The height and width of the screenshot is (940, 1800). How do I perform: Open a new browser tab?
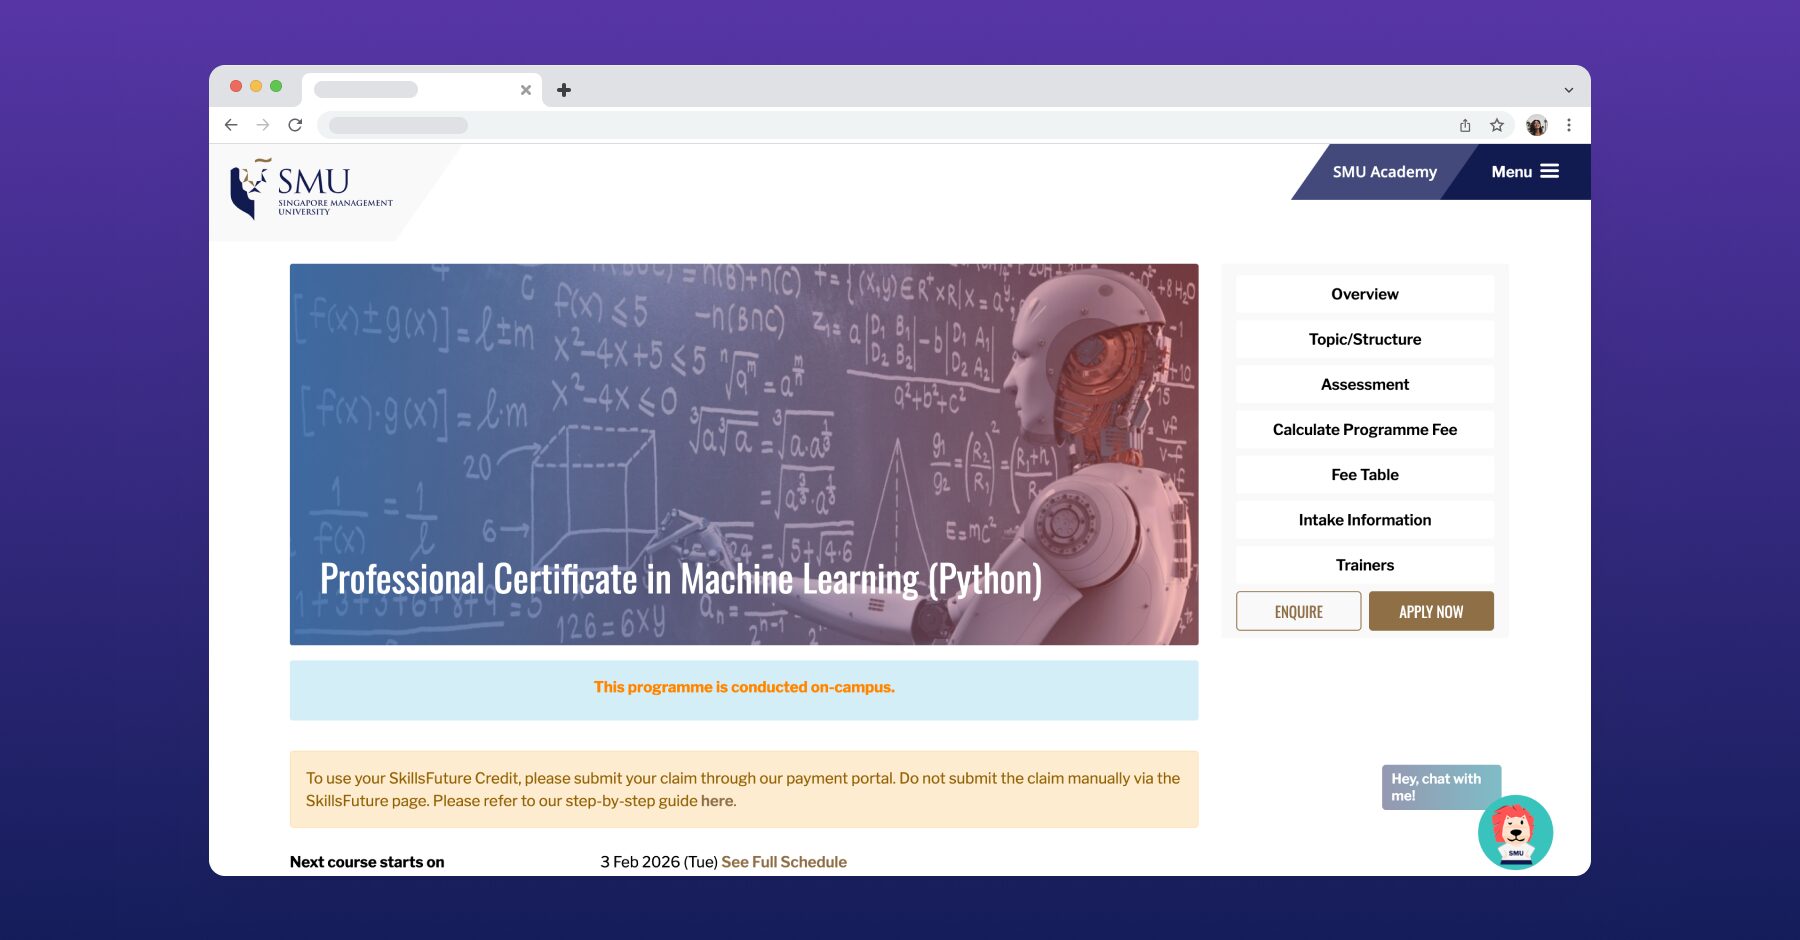point(564,90)
